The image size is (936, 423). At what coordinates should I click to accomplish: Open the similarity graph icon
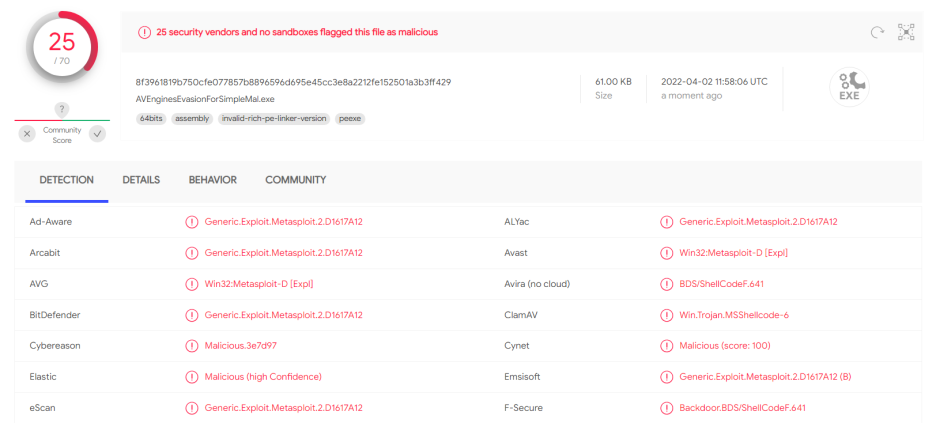click(x=906, y=32)
